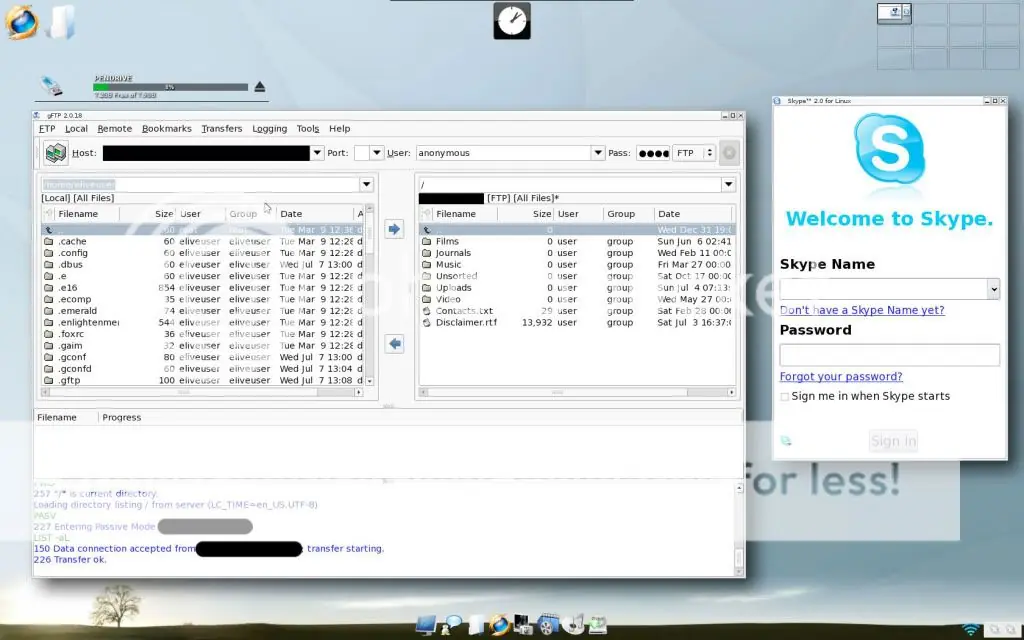Image resolution: width=1024 pixels, height=640 pixels.
Task: Open the film reel video icon in dock
Action: [549, 625]
